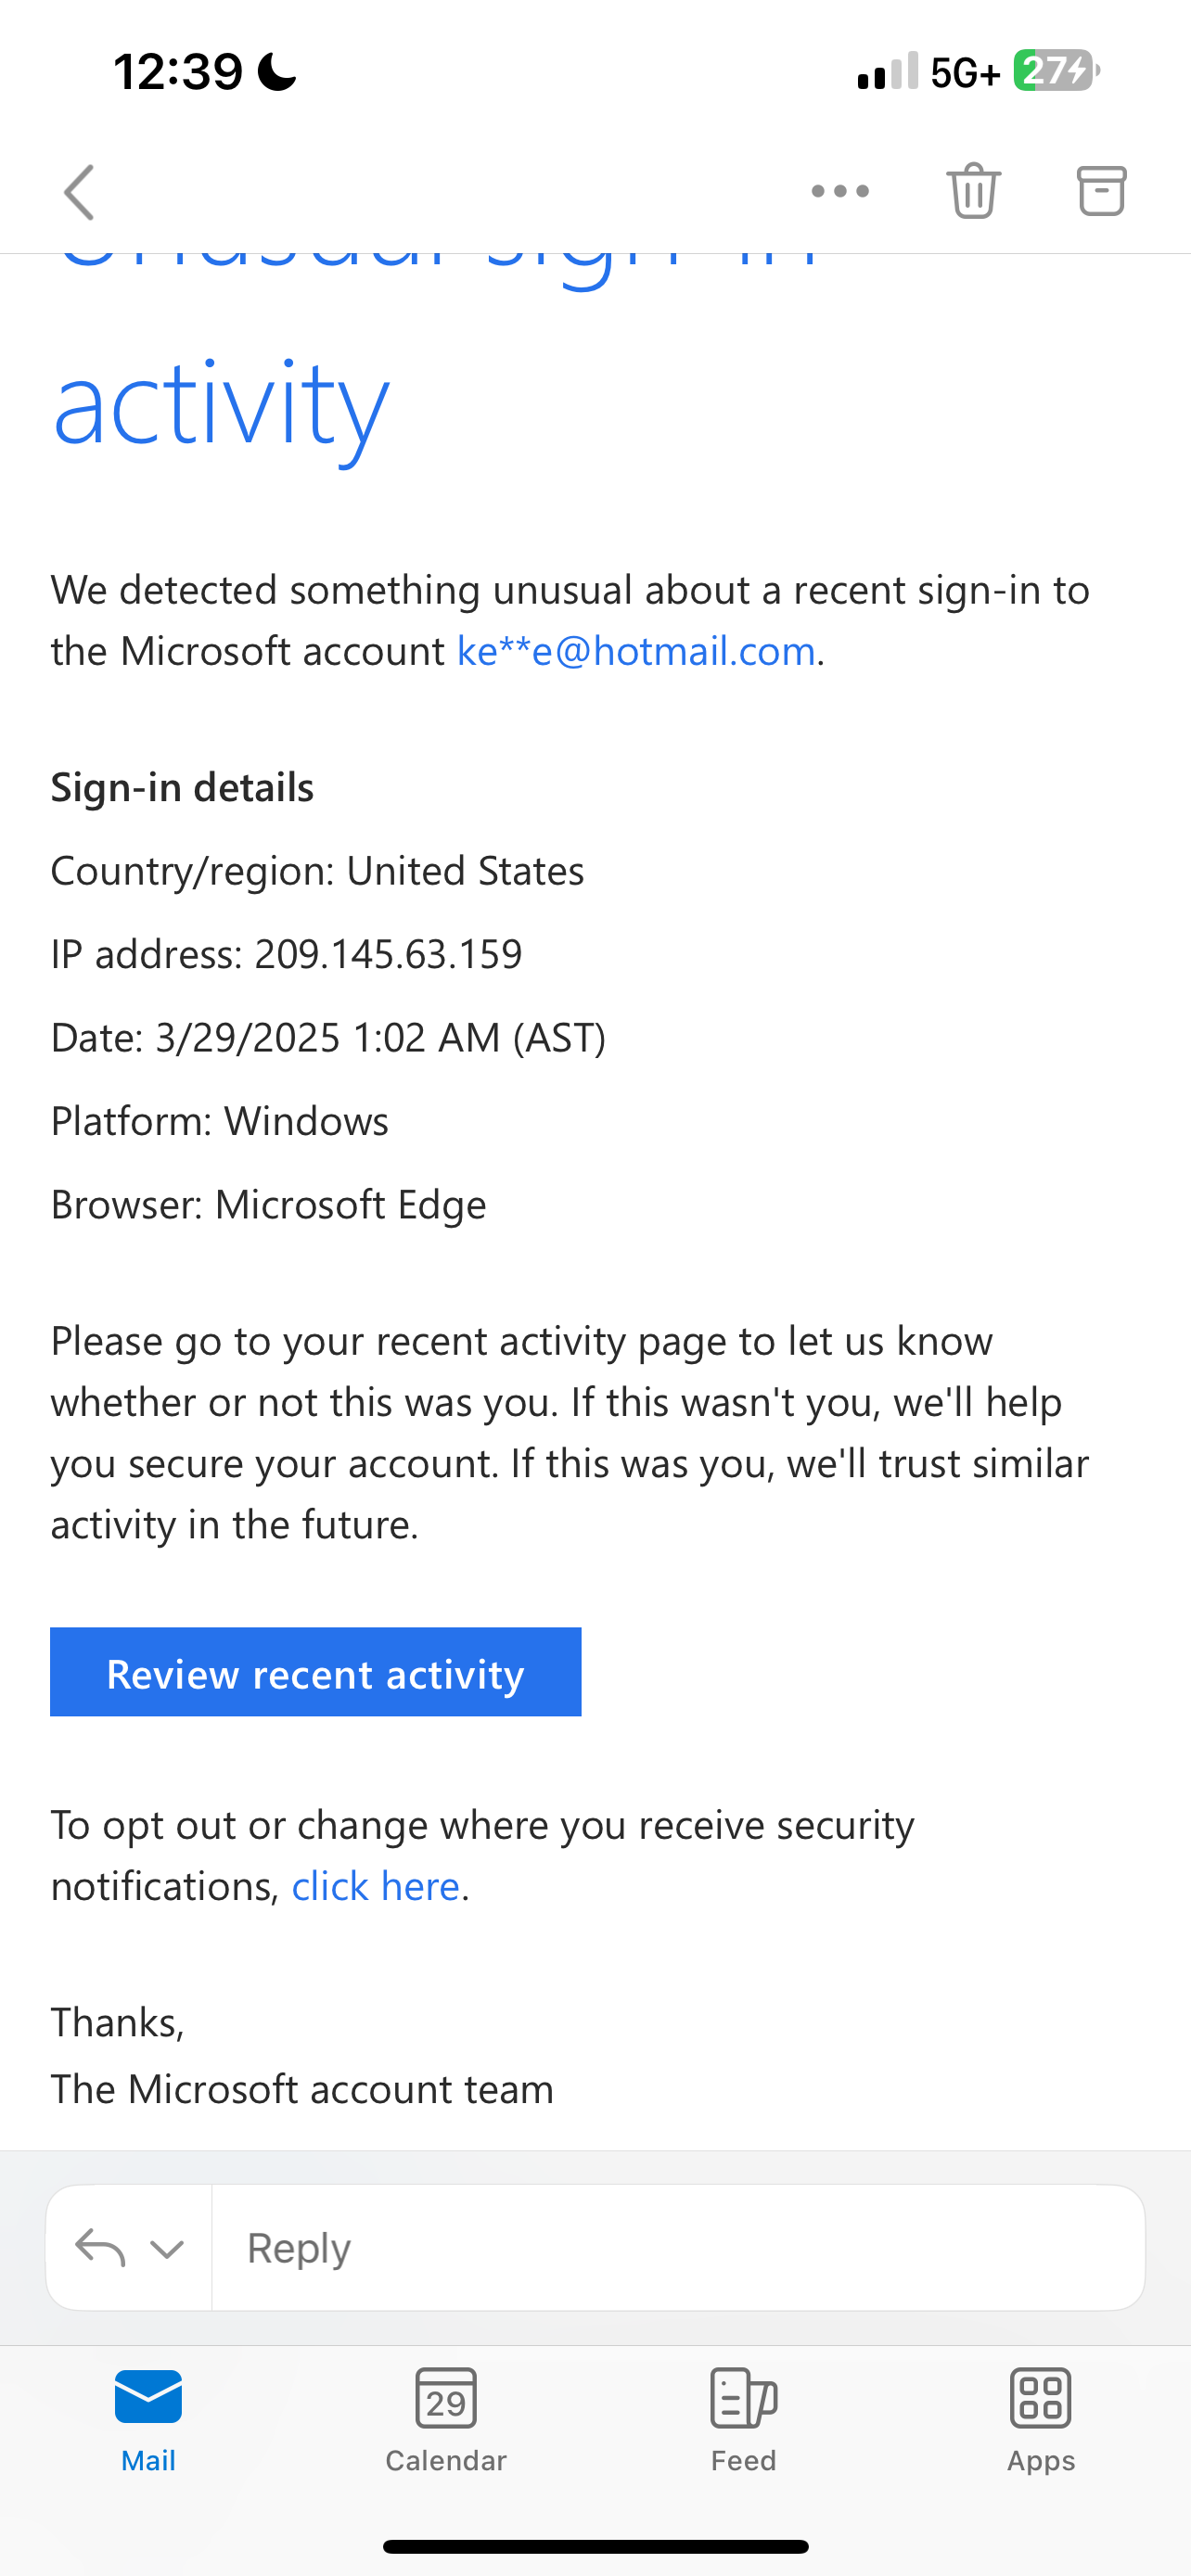The image size is (1191, 2576).
Task: Tap the 12:39 clock in status bar
Action: pyautogui.click(x=178, y=72)
